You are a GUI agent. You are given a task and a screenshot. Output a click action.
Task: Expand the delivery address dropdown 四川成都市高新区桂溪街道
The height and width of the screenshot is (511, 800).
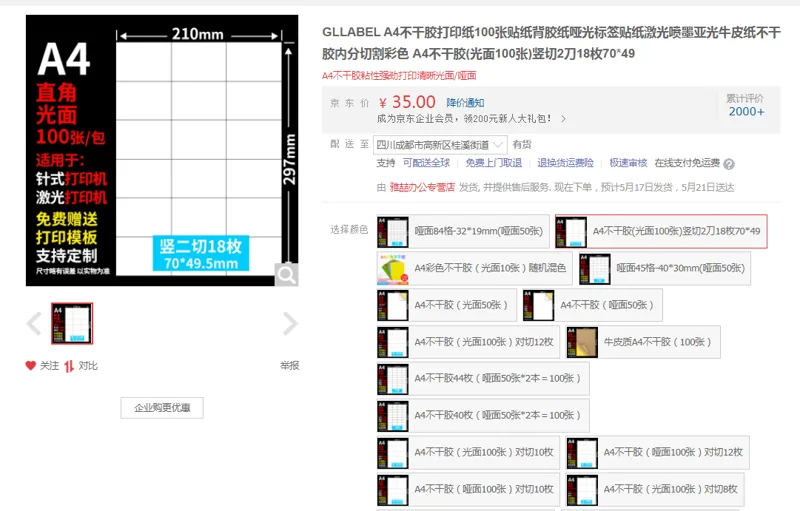pyautogui.click(x=440, y=145)
